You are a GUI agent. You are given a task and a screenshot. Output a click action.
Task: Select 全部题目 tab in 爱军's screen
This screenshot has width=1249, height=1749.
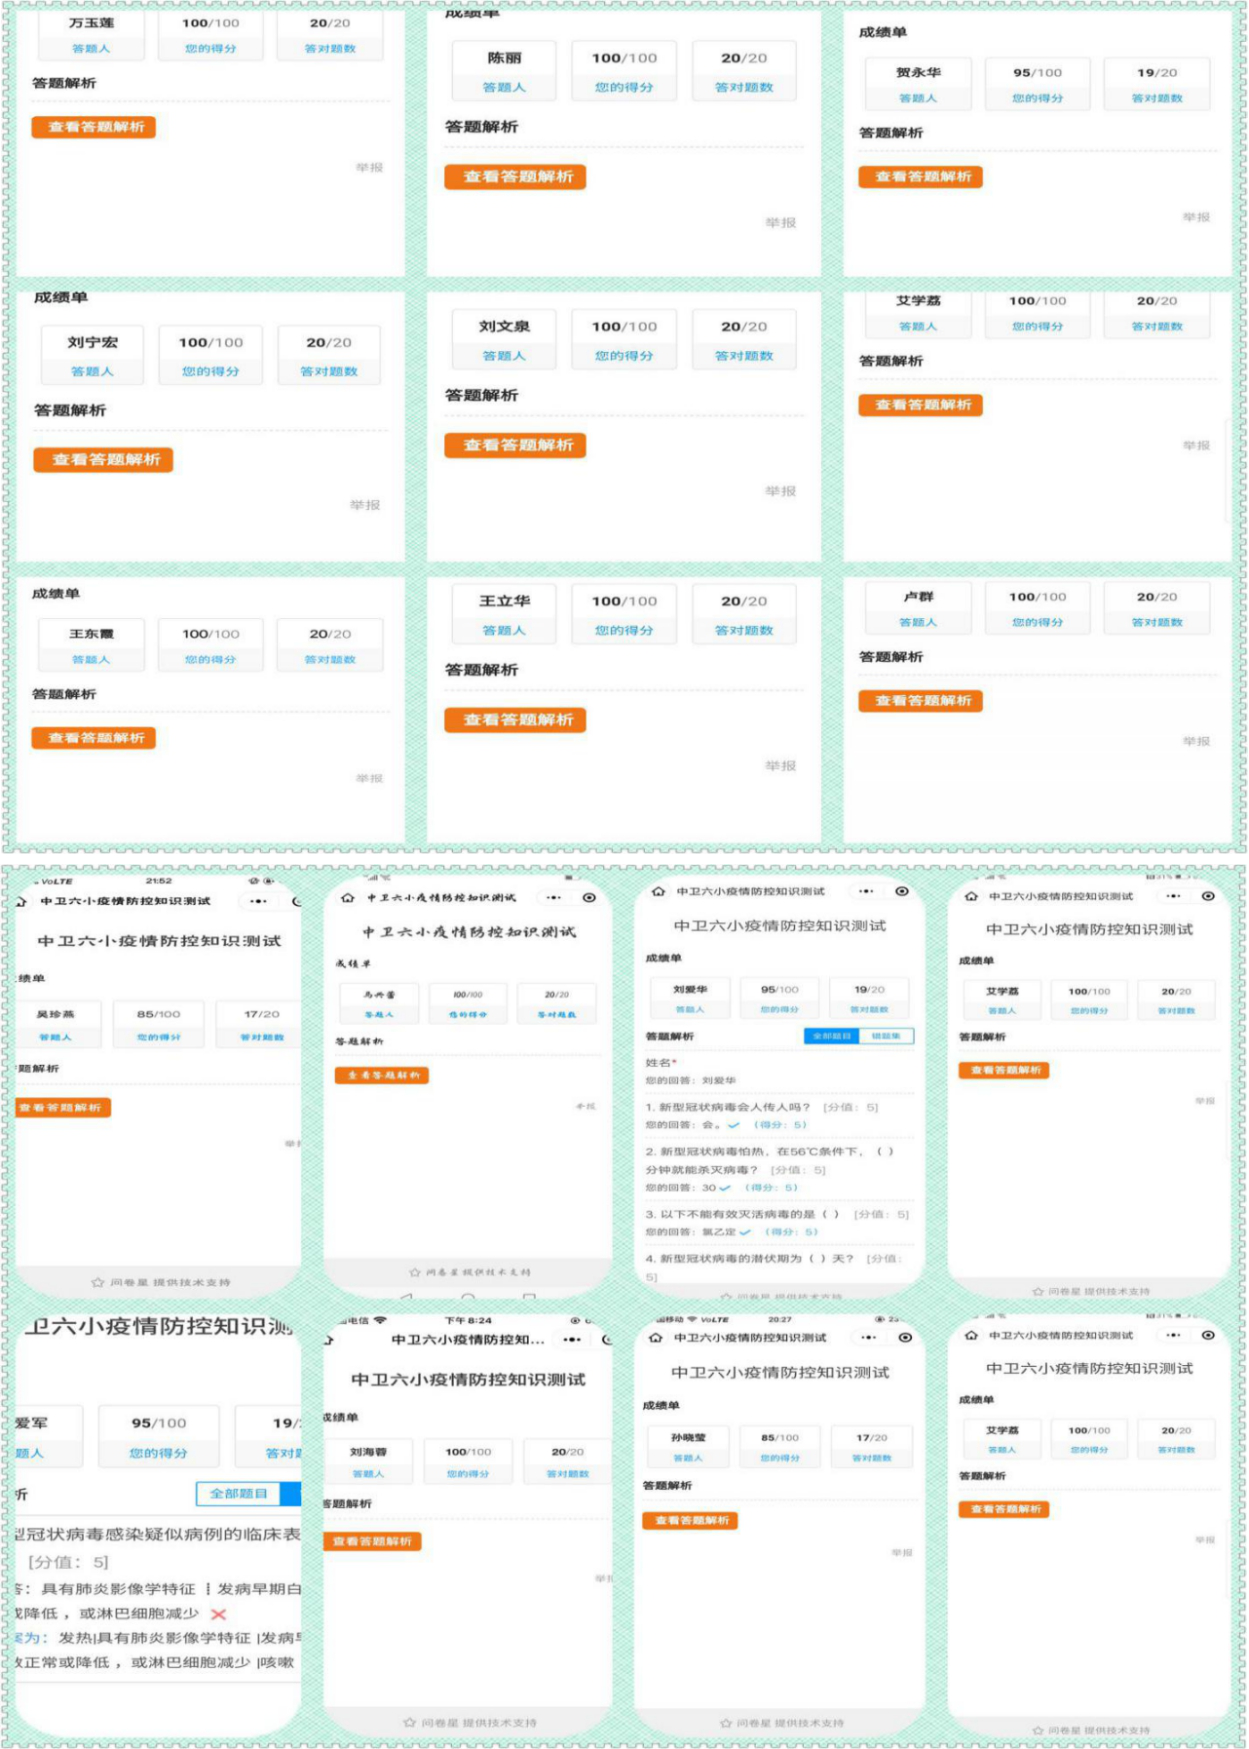[239, 1493]
